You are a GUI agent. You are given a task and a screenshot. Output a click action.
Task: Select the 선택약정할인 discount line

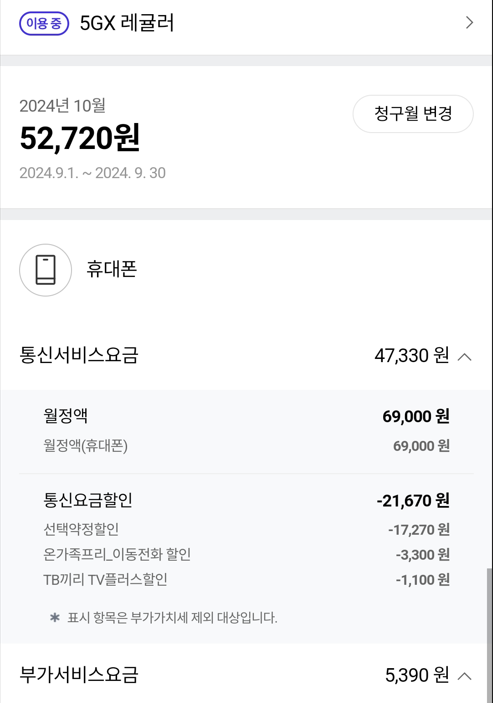pos(246,529)
